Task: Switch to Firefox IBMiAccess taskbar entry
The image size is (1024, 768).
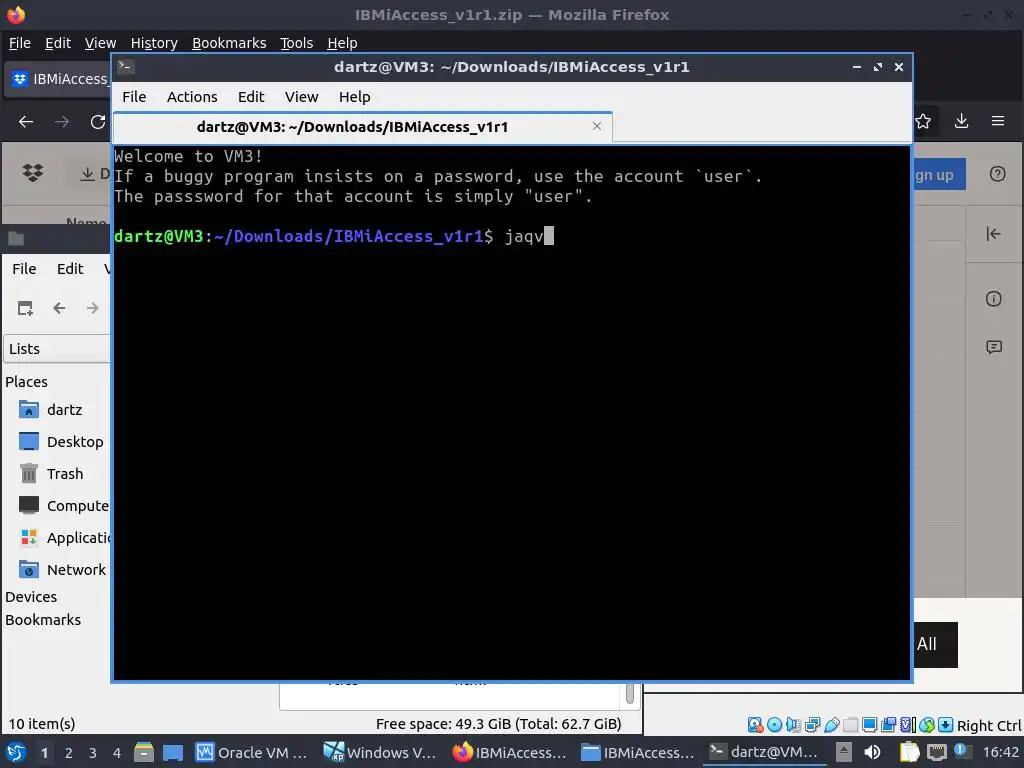Action: pyautogui.click(x=509, y=753)
